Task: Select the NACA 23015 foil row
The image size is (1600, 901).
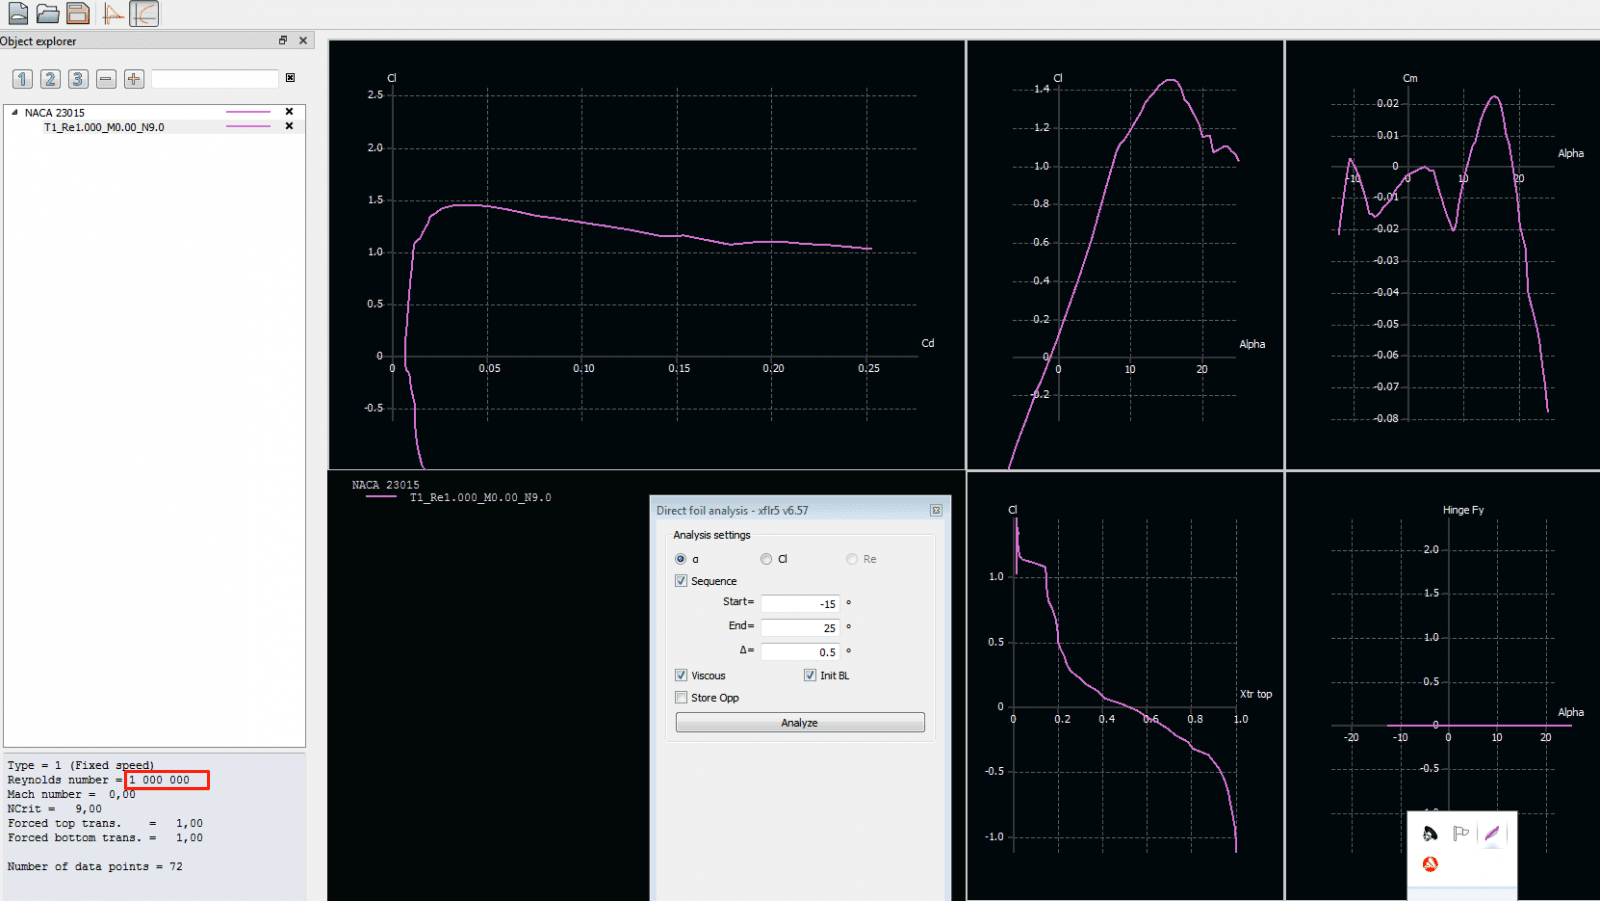Action: click(x=155, y=112)
